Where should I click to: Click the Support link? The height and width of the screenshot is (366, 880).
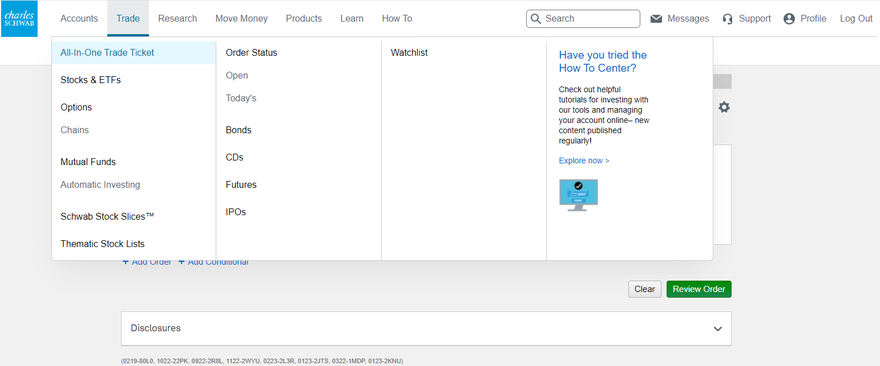click(754, 19)
